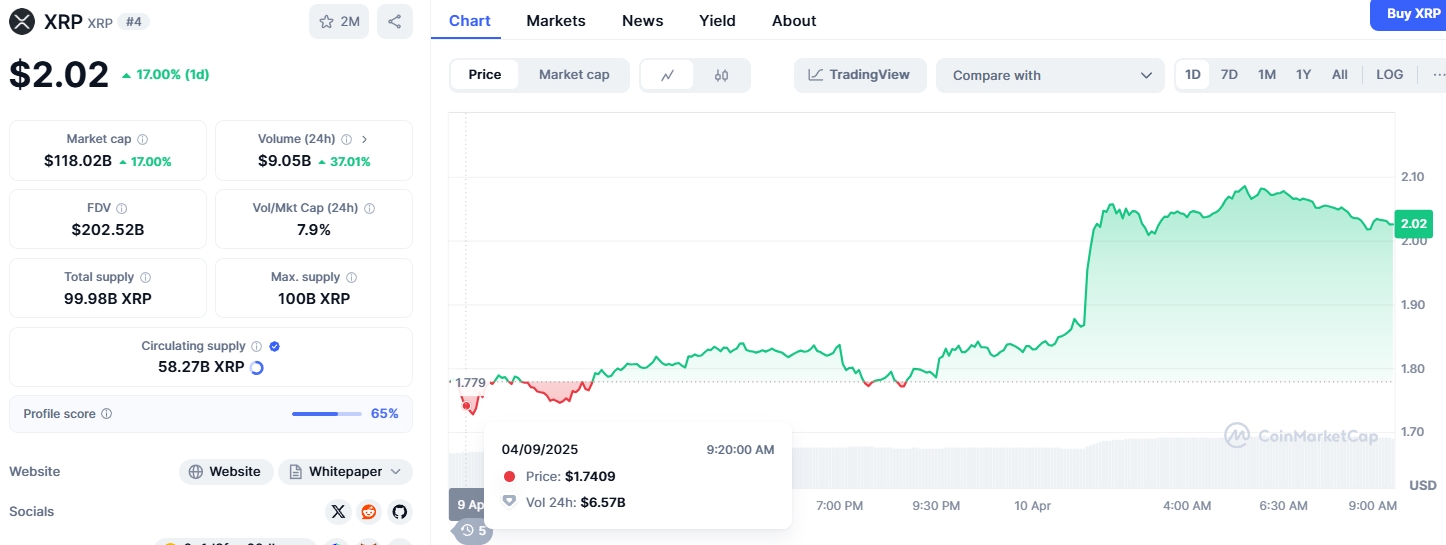Open the TradingView chart button
The height and width of the screenshot is (545, 1446).
860,75
